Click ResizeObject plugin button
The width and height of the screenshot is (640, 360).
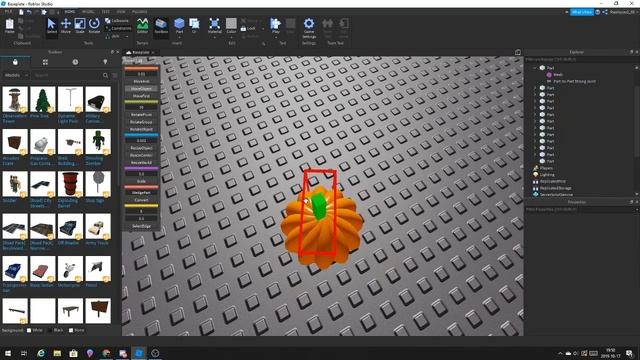pos(141,148)
